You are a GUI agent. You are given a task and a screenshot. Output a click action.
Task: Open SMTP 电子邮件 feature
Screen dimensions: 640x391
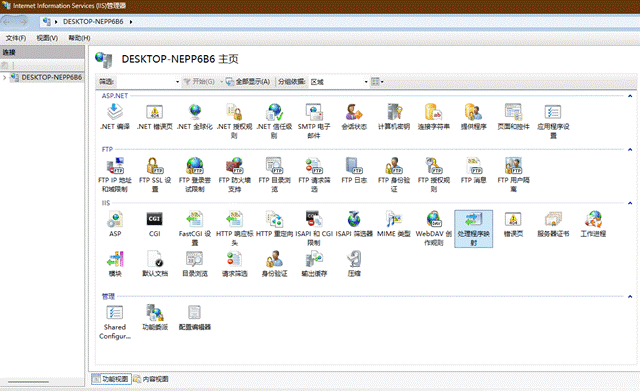[x=314, y=112]
